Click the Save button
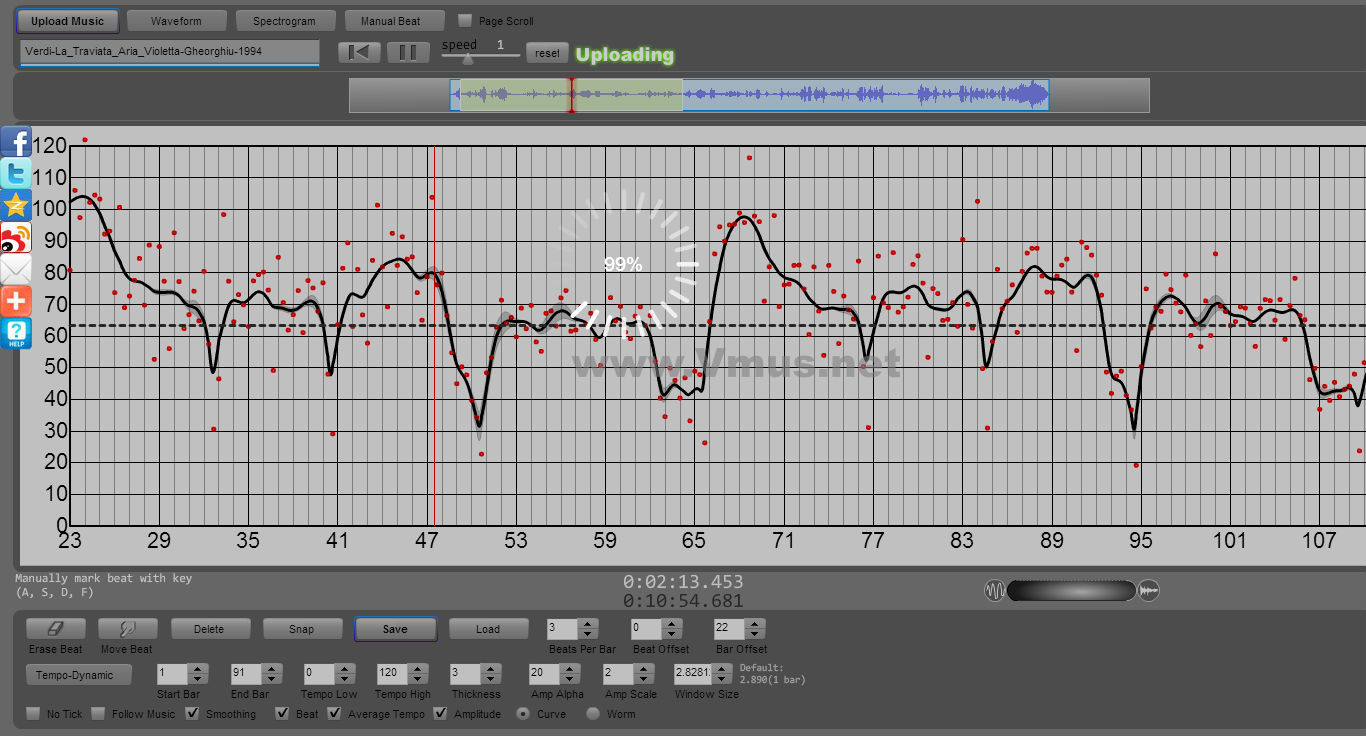Image resolution: width=1366 pixels, height=736 pixels. click(x=395, y=629)
